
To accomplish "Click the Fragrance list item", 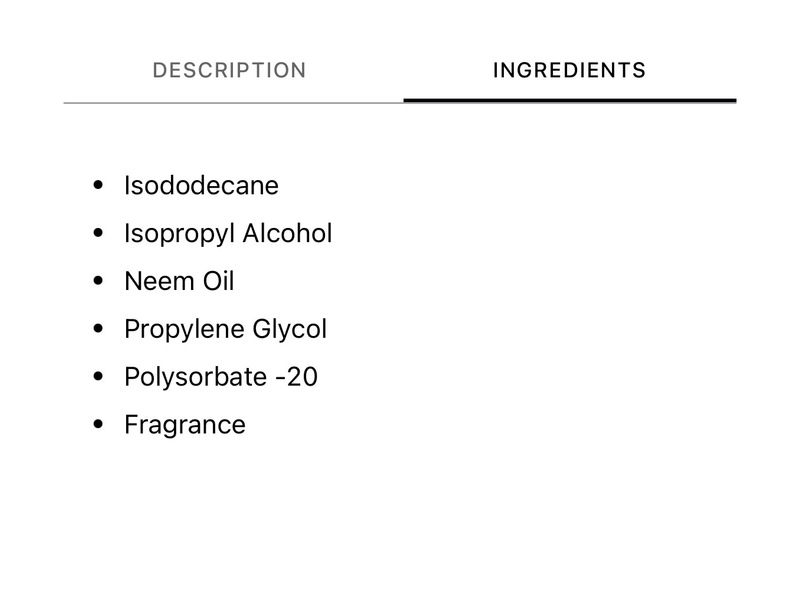I will click(x=185, y=425).
